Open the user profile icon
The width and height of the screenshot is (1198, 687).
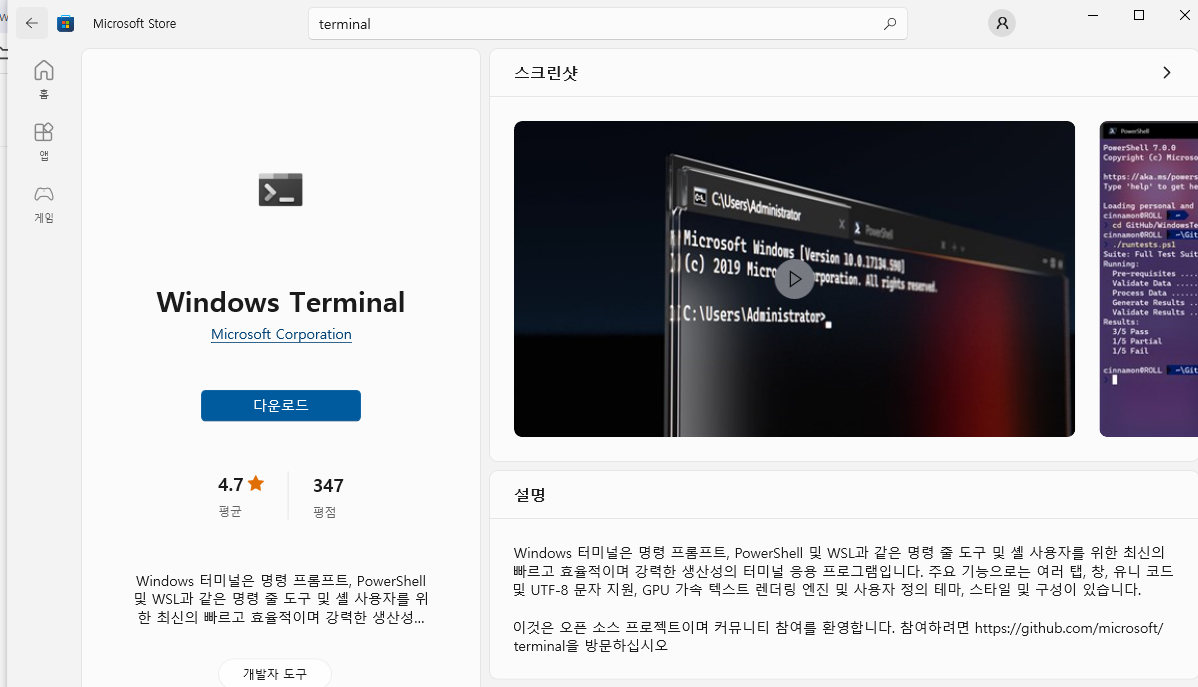pos(1002,24)
